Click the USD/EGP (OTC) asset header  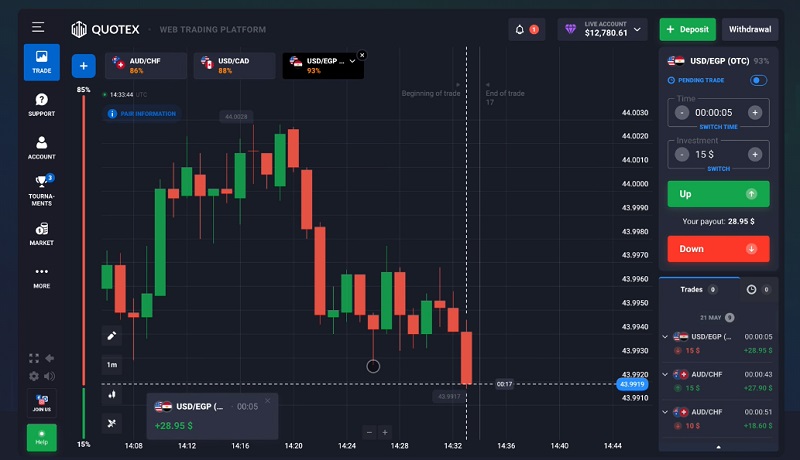click(718, 61)
